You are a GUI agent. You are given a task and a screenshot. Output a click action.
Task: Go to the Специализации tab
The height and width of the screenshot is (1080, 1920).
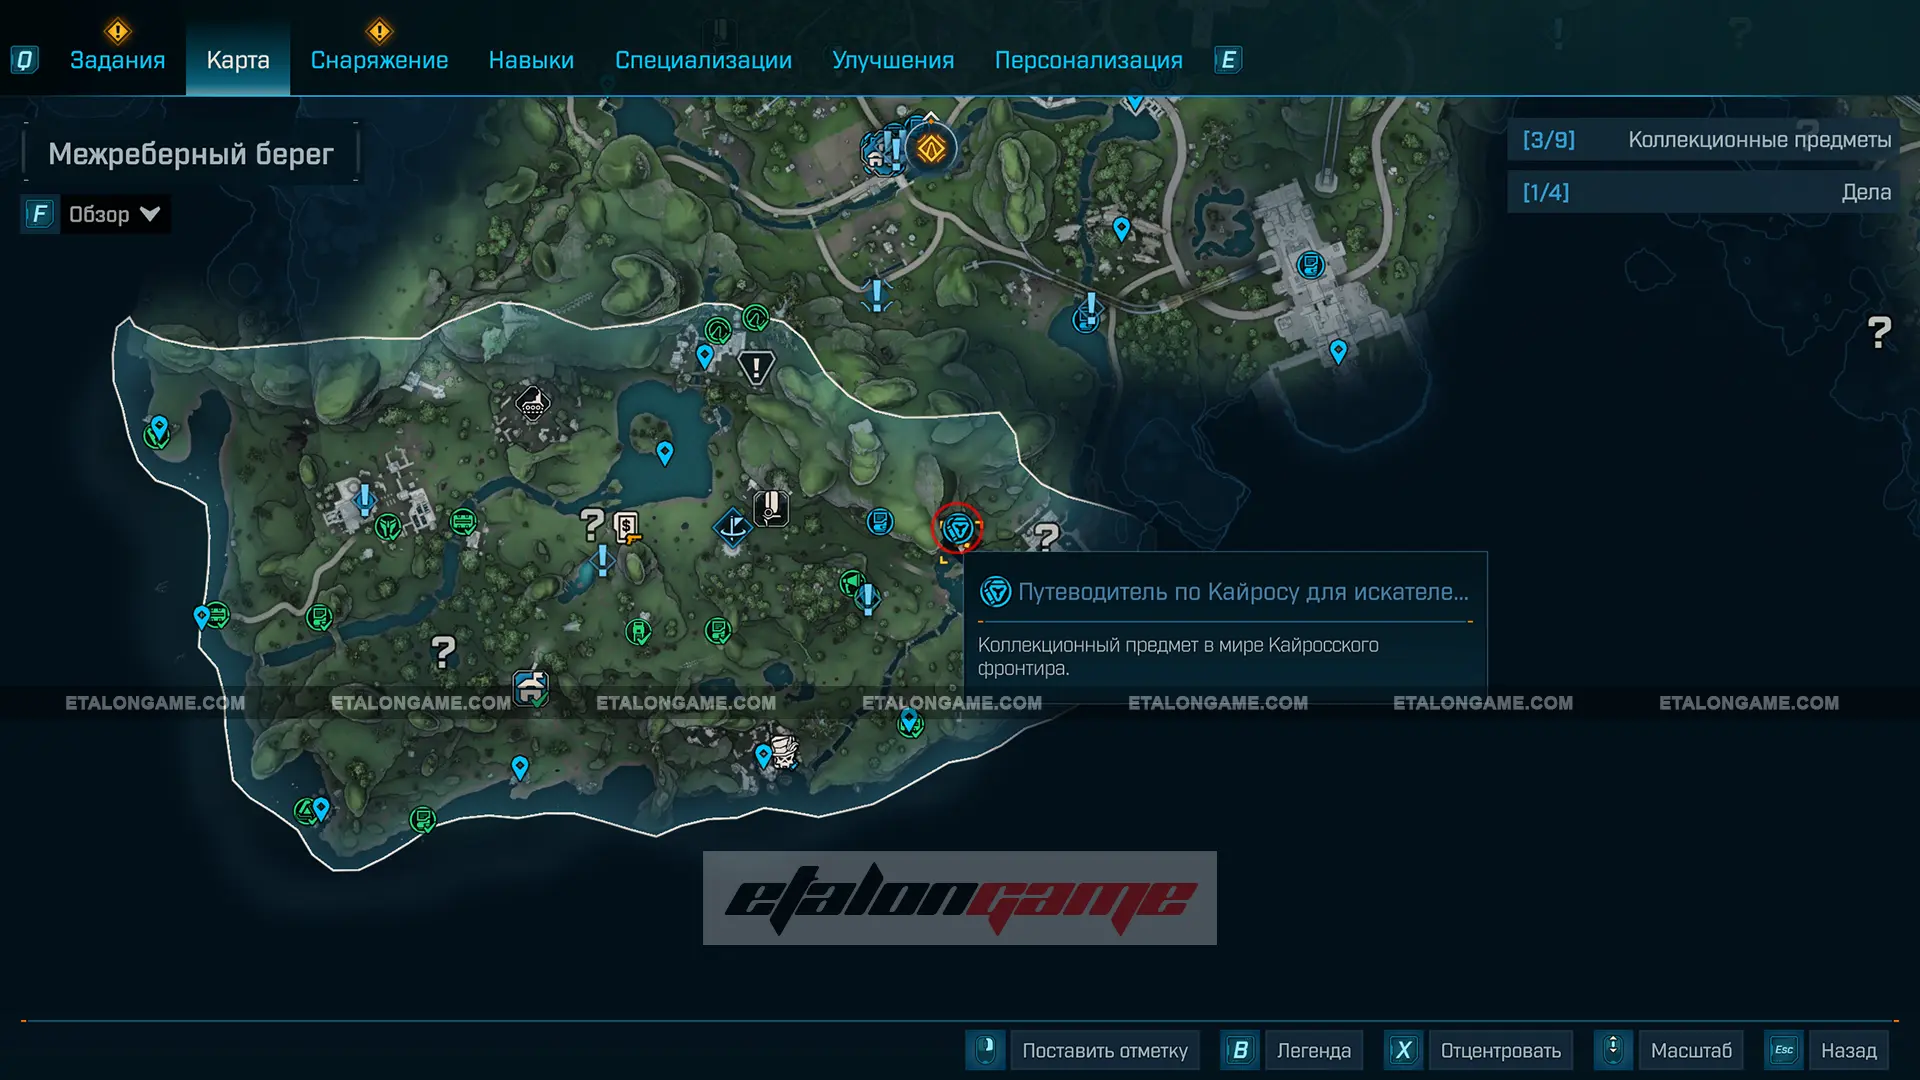(x=703, y=60)
